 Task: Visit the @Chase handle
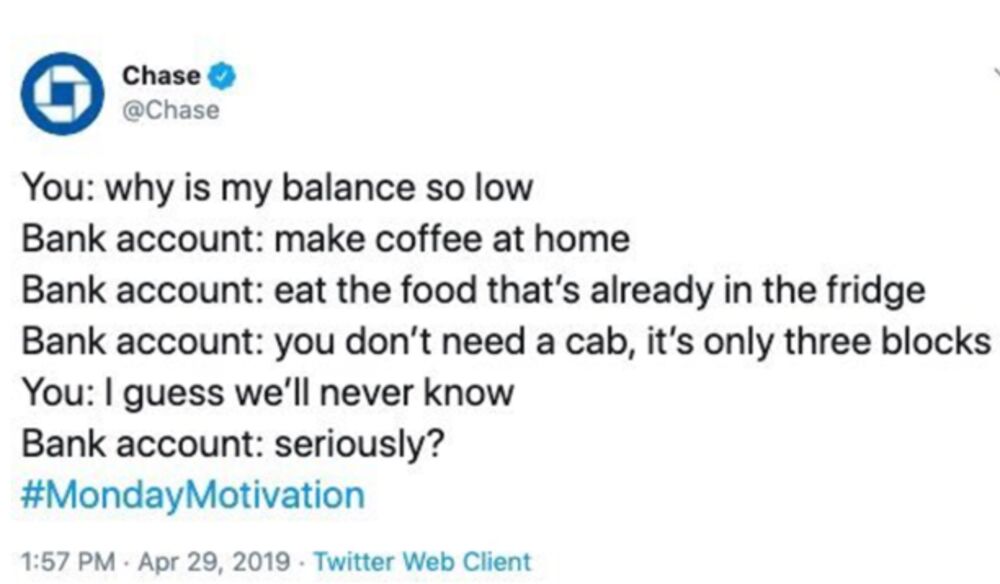(171, 110)
